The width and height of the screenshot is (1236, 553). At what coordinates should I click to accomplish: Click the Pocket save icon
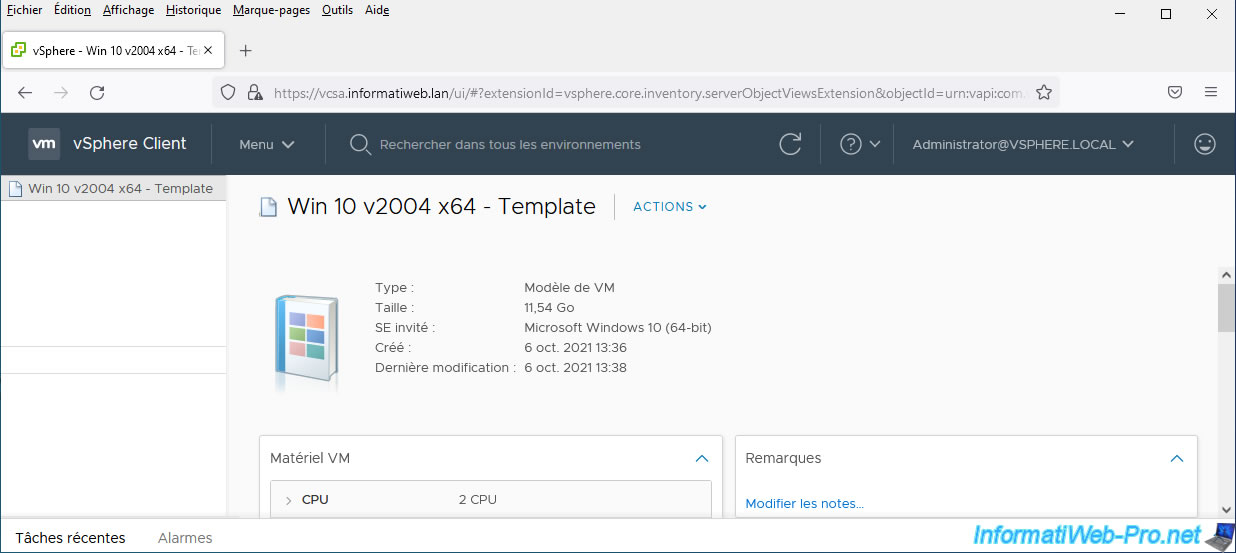(1176, 92)
